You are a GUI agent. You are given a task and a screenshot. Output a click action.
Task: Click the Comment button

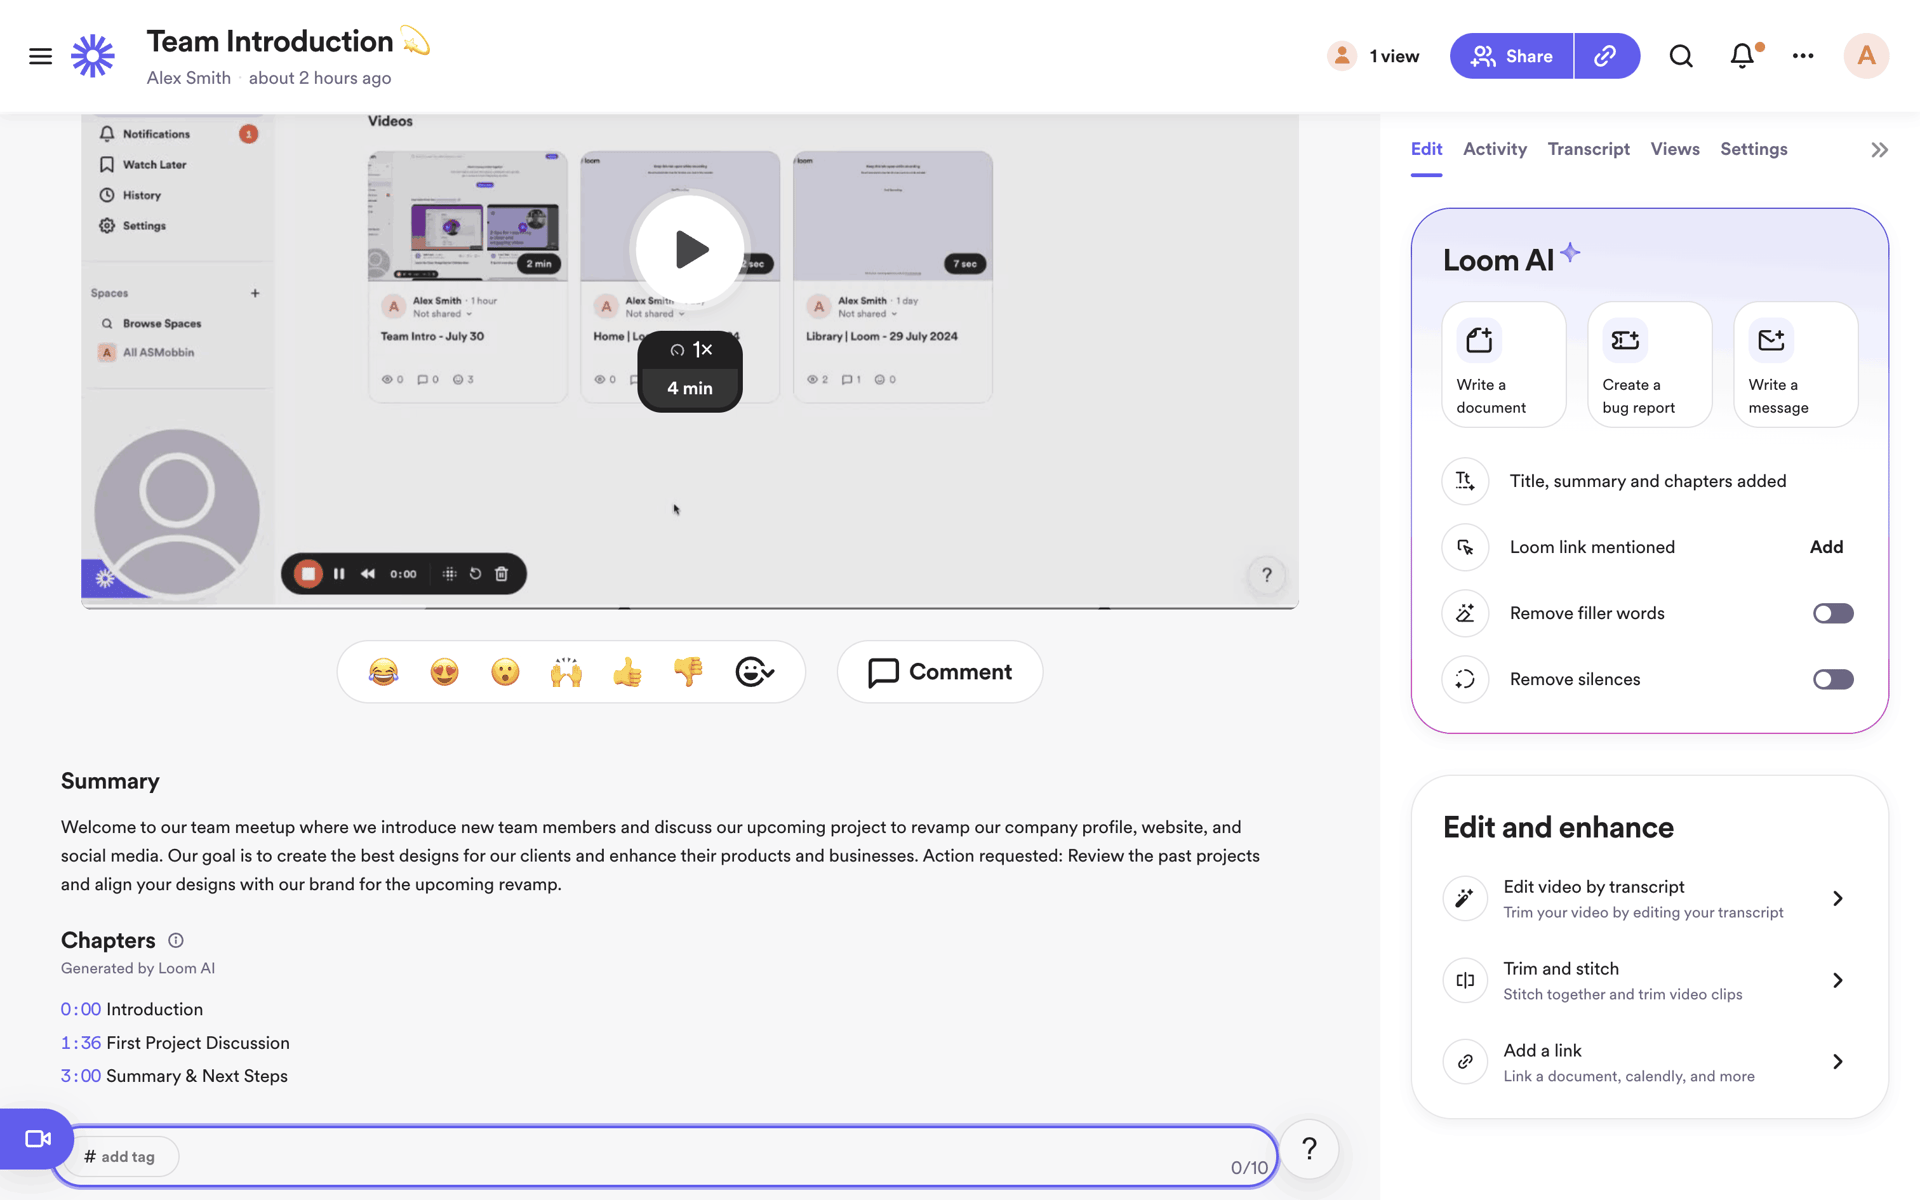coord(940,672)
